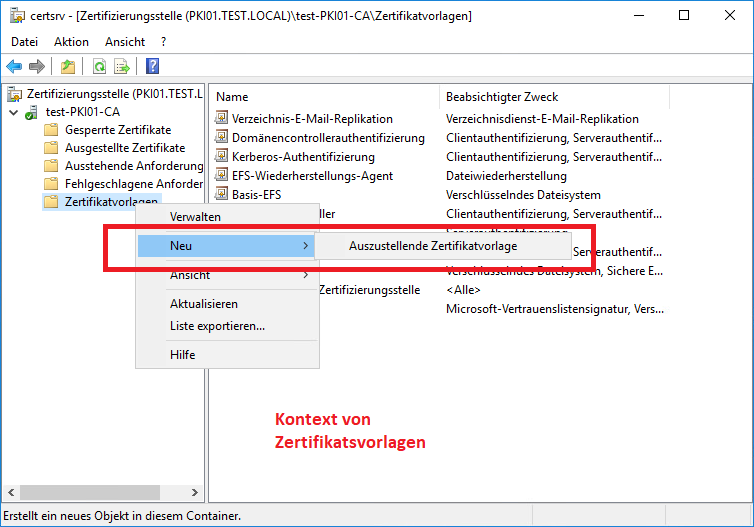Open the Datei menu
The height and width of the screenshot is (527, 754).
pos(24,42)
